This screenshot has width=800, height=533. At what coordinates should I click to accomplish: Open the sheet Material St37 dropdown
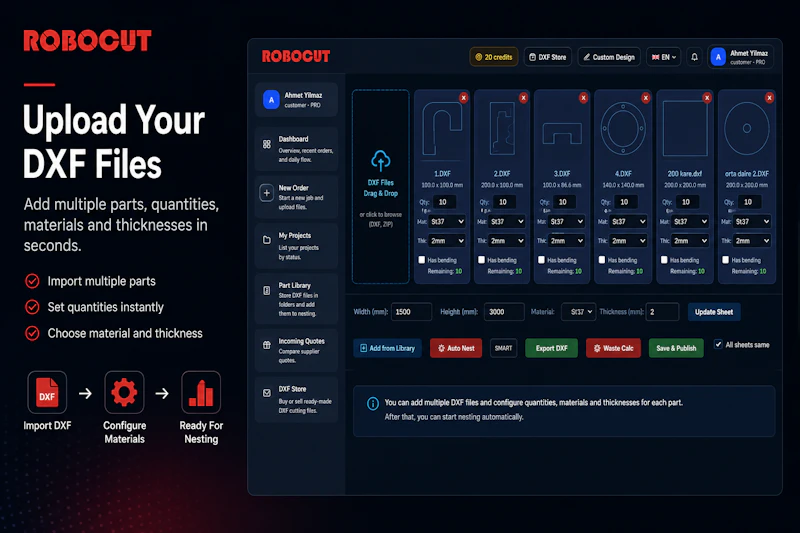pyautogui.click(x=579, y=312)
